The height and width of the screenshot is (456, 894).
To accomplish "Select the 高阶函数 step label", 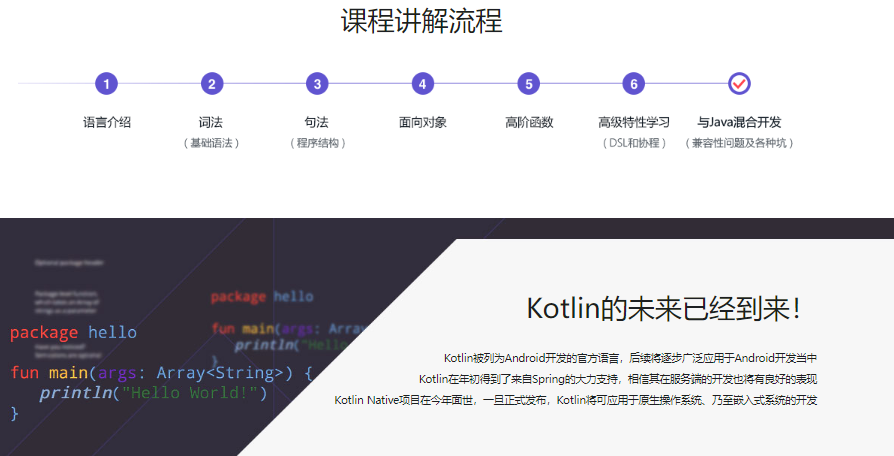I will [529, 122].
